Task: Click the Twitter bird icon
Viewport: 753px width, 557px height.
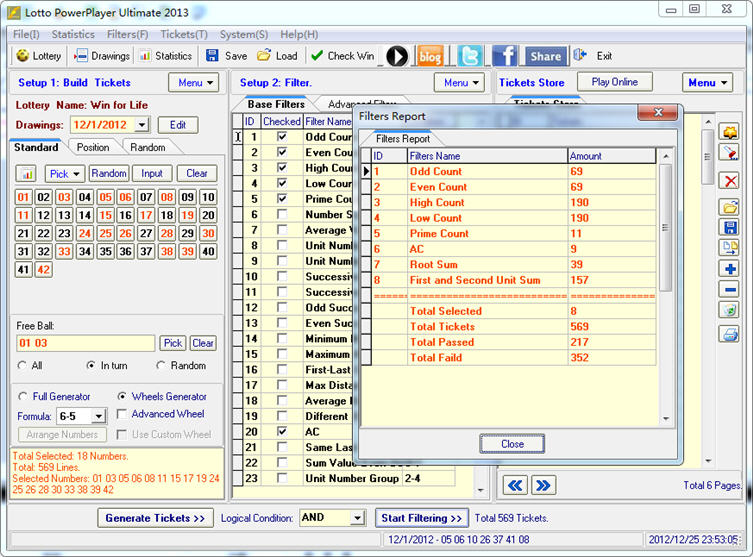Action: pos(469,56)
